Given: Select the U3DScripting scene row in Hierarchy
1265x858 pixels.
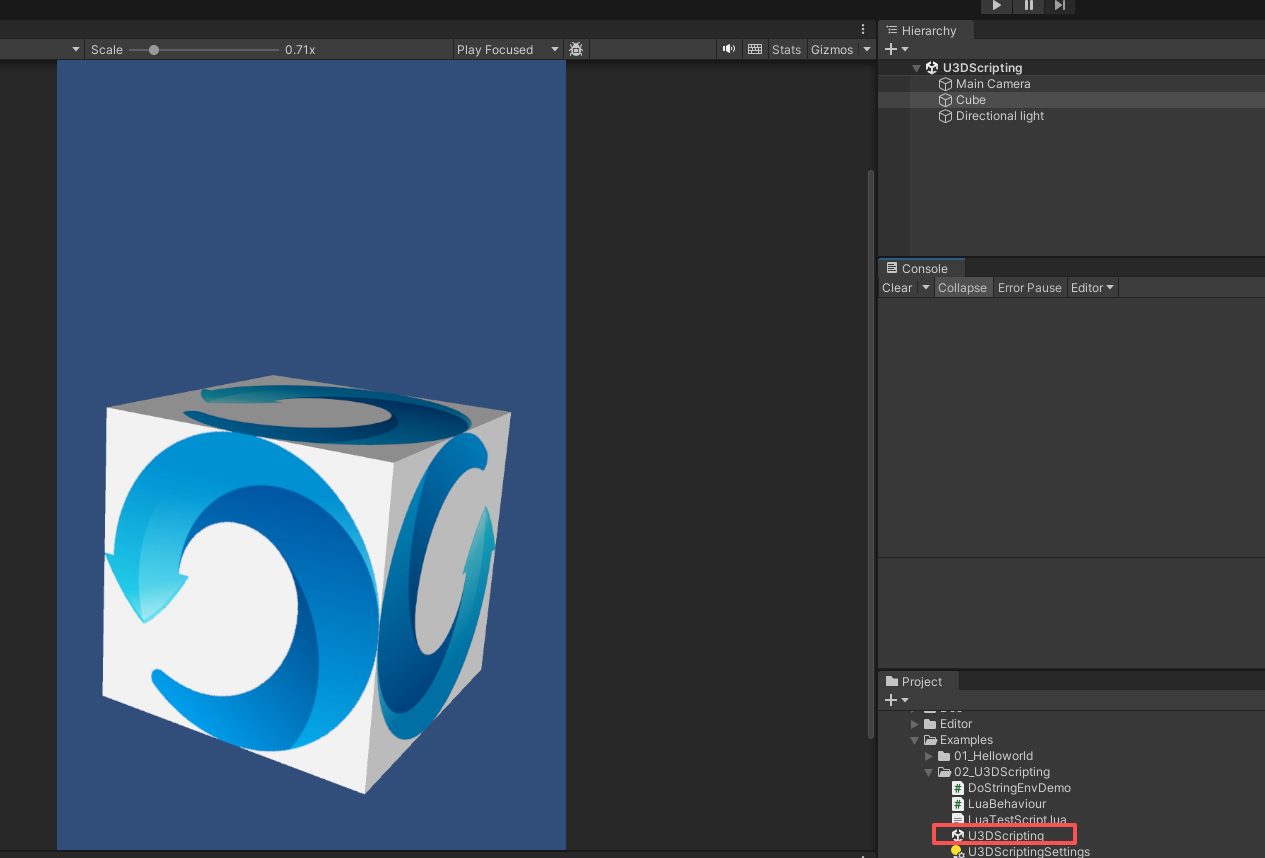Looking at the screenshot, I should click(1071, 68).
